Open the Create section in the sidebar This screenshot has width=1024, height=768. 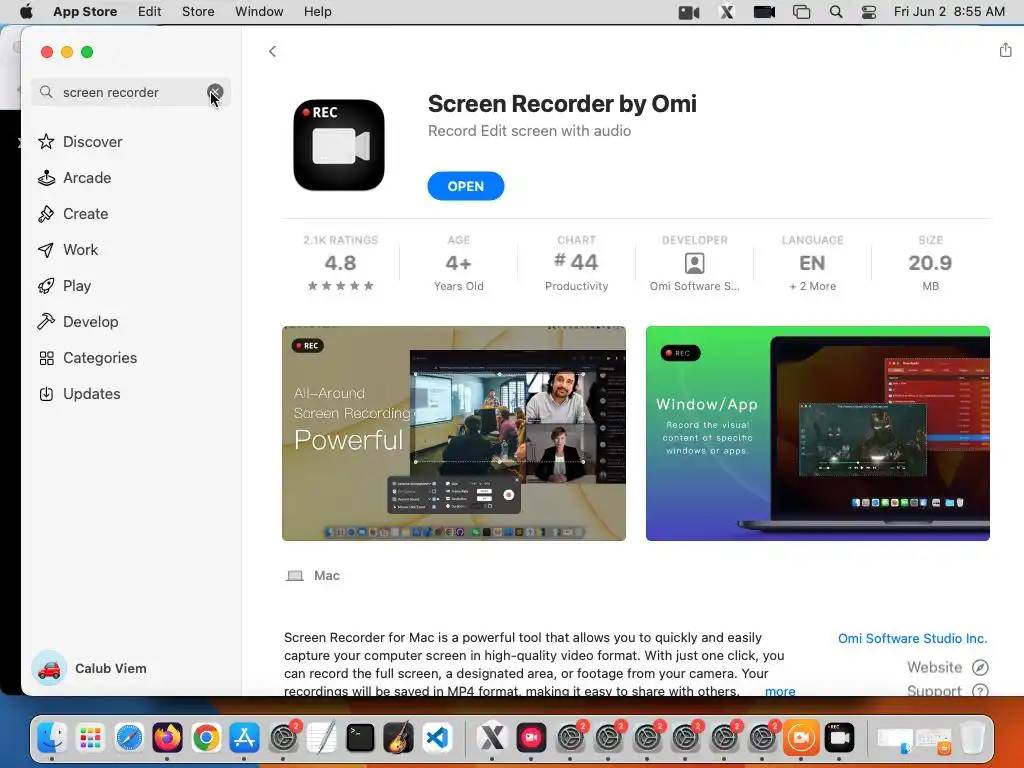pos(73,214)
